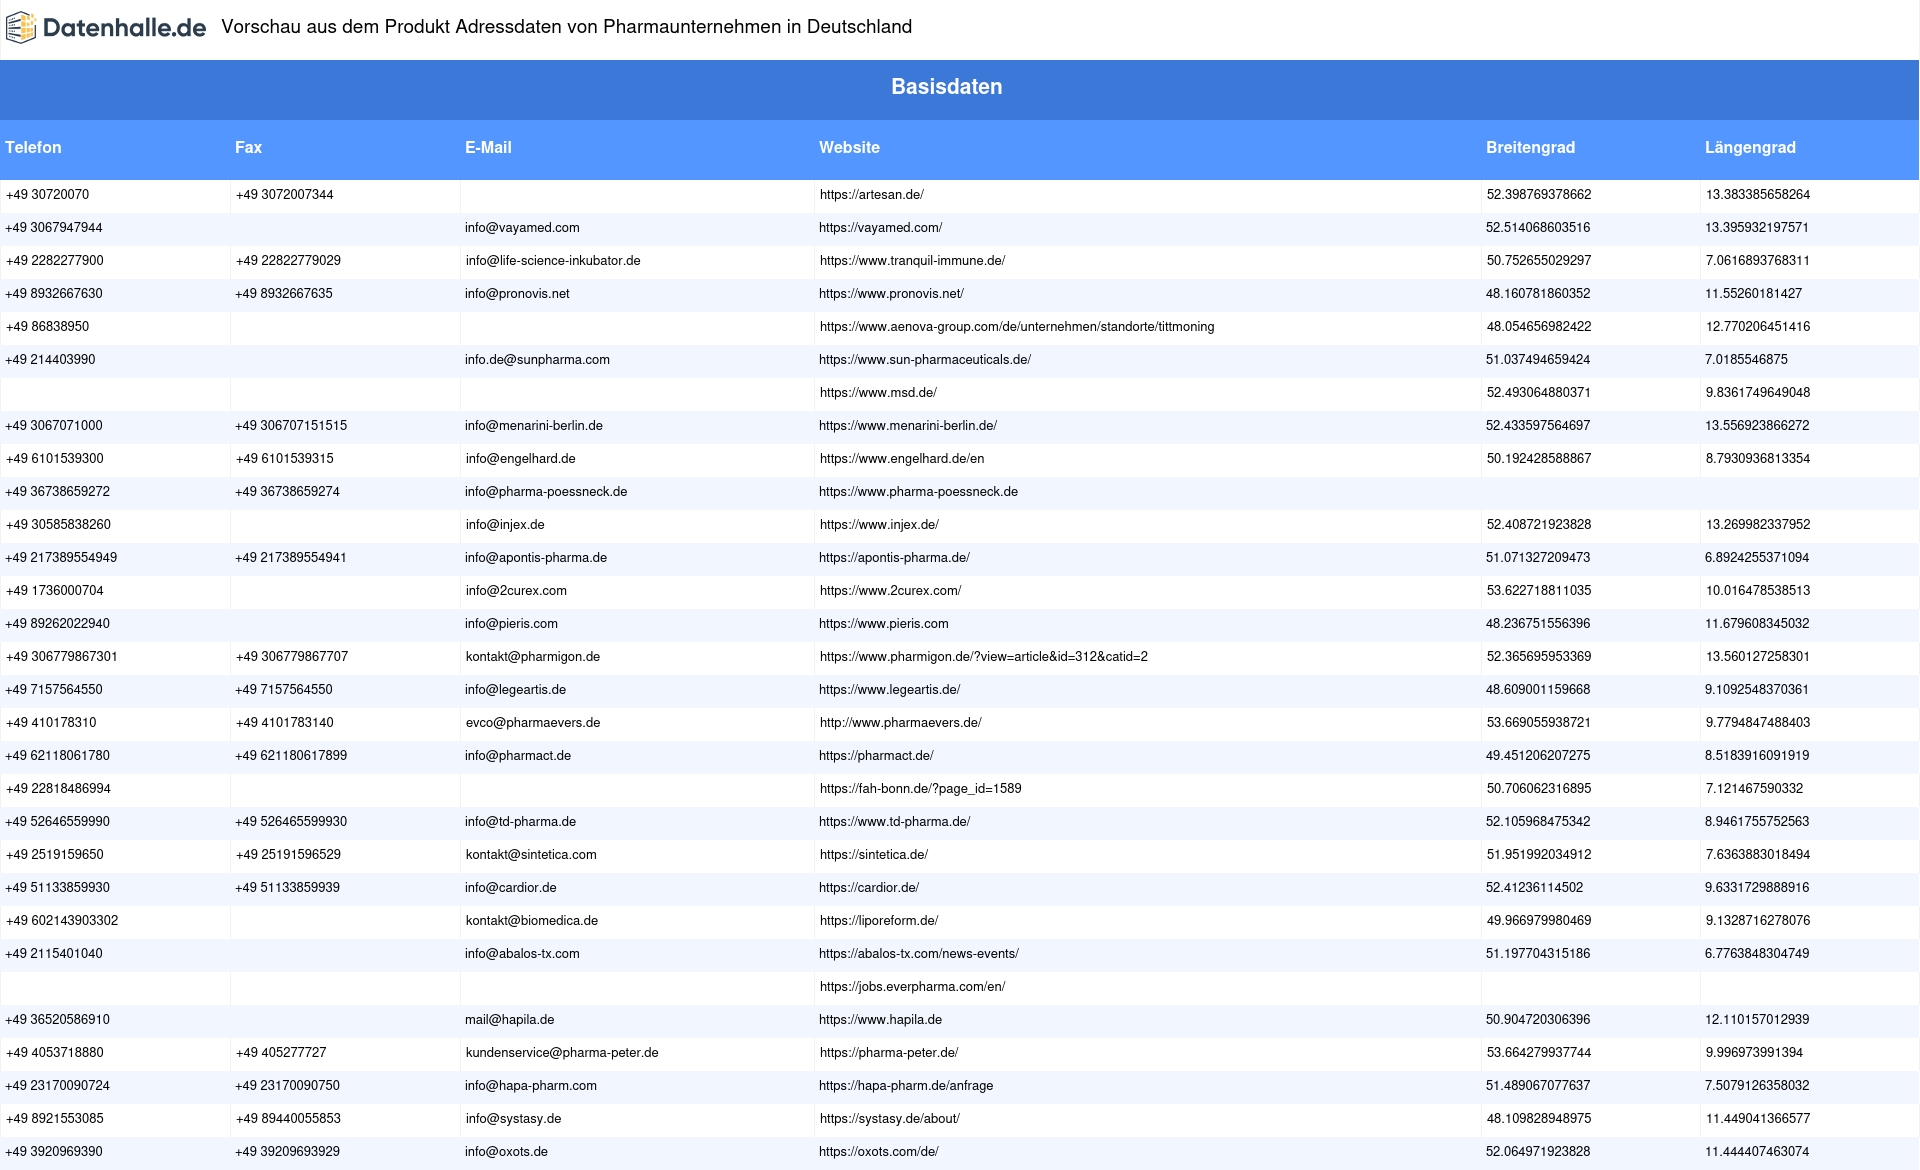Click the Fax column header
This screenshot has width=1920, height=1170.
pyautogui.click(x=248, y=147)
